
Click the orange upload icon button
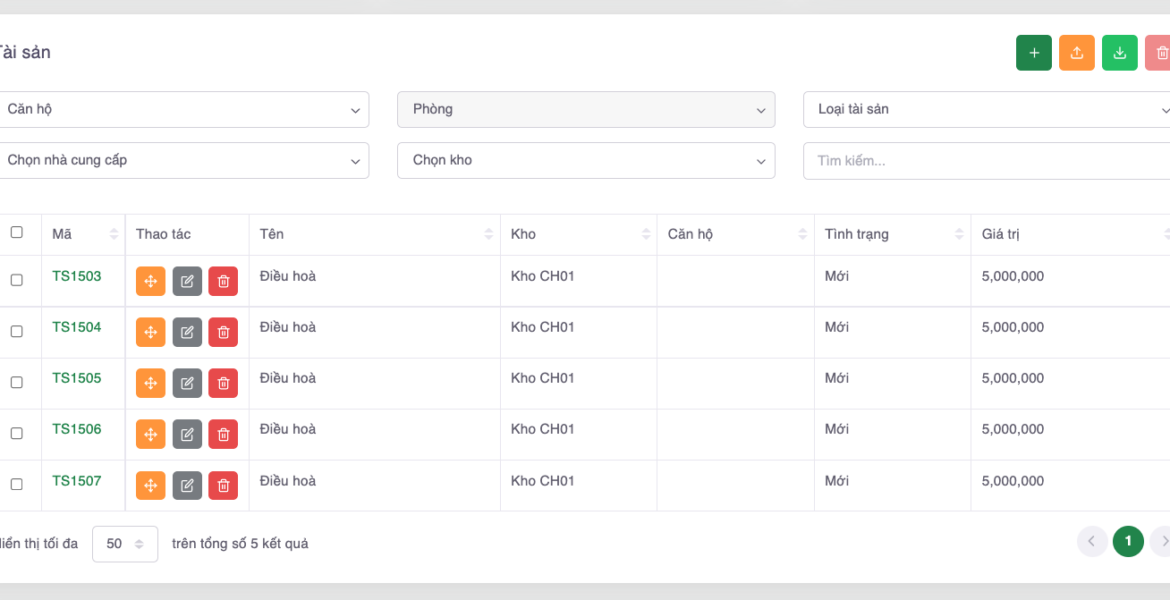click(1076, 53)
